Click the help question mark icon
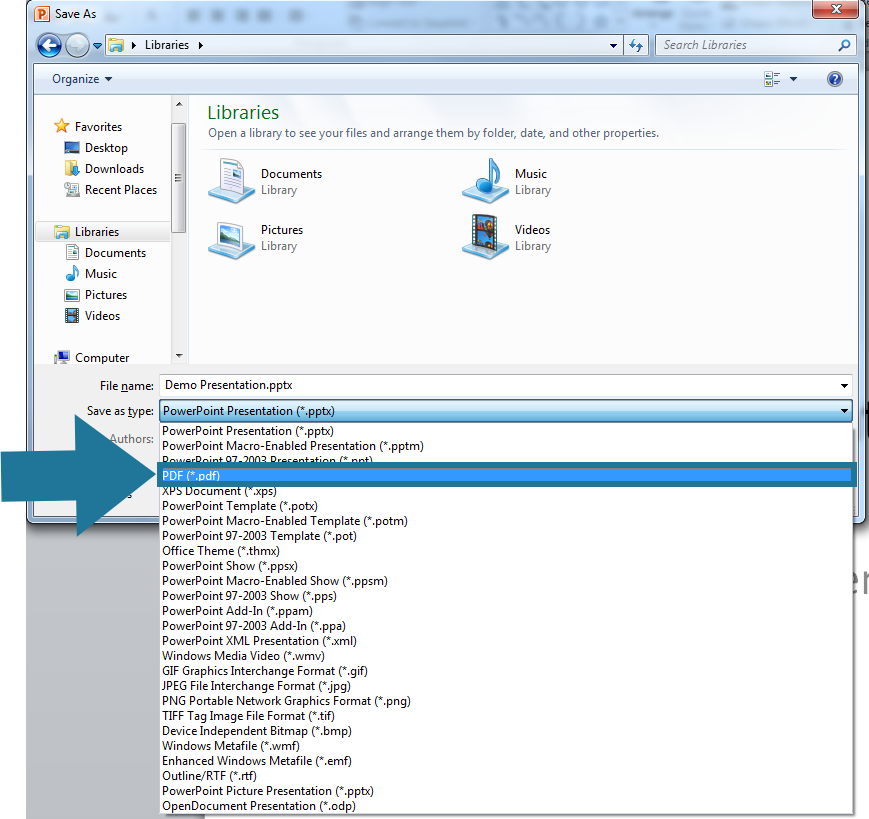 coord(835,79)
